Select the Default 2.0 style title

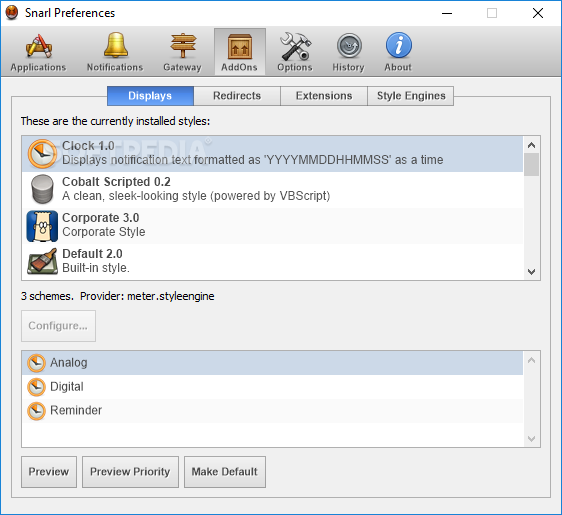(92, 254)
